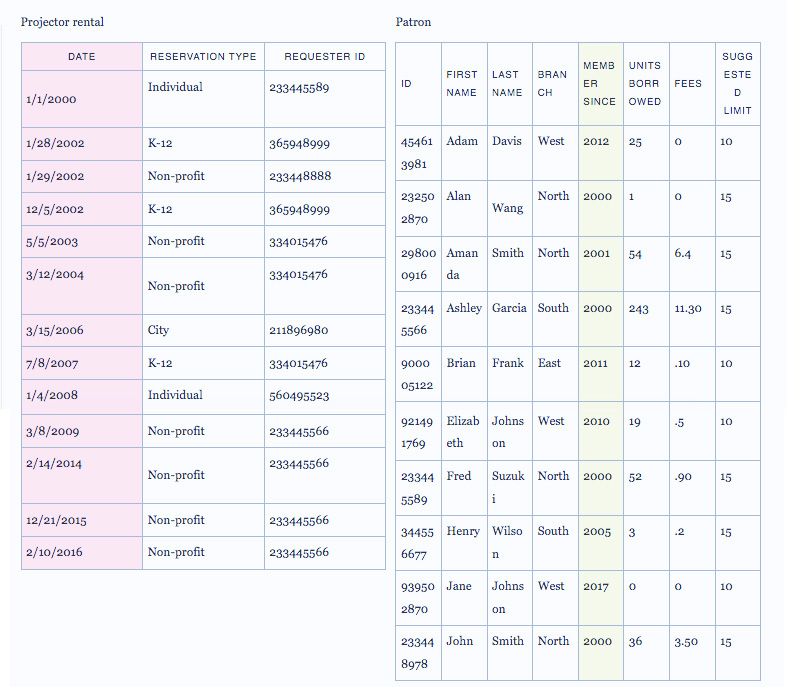
Task: Click patron ID 233448978
Action: [417, 652]
